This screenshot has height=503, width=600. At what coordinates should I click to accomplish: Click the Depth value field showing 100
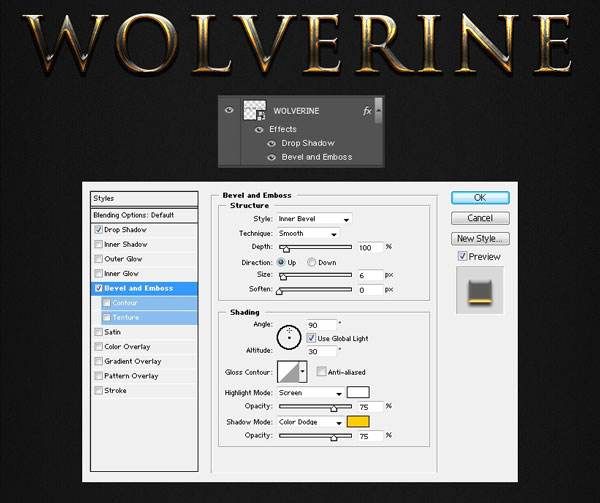pyautogui.click(x=370, y=247)
